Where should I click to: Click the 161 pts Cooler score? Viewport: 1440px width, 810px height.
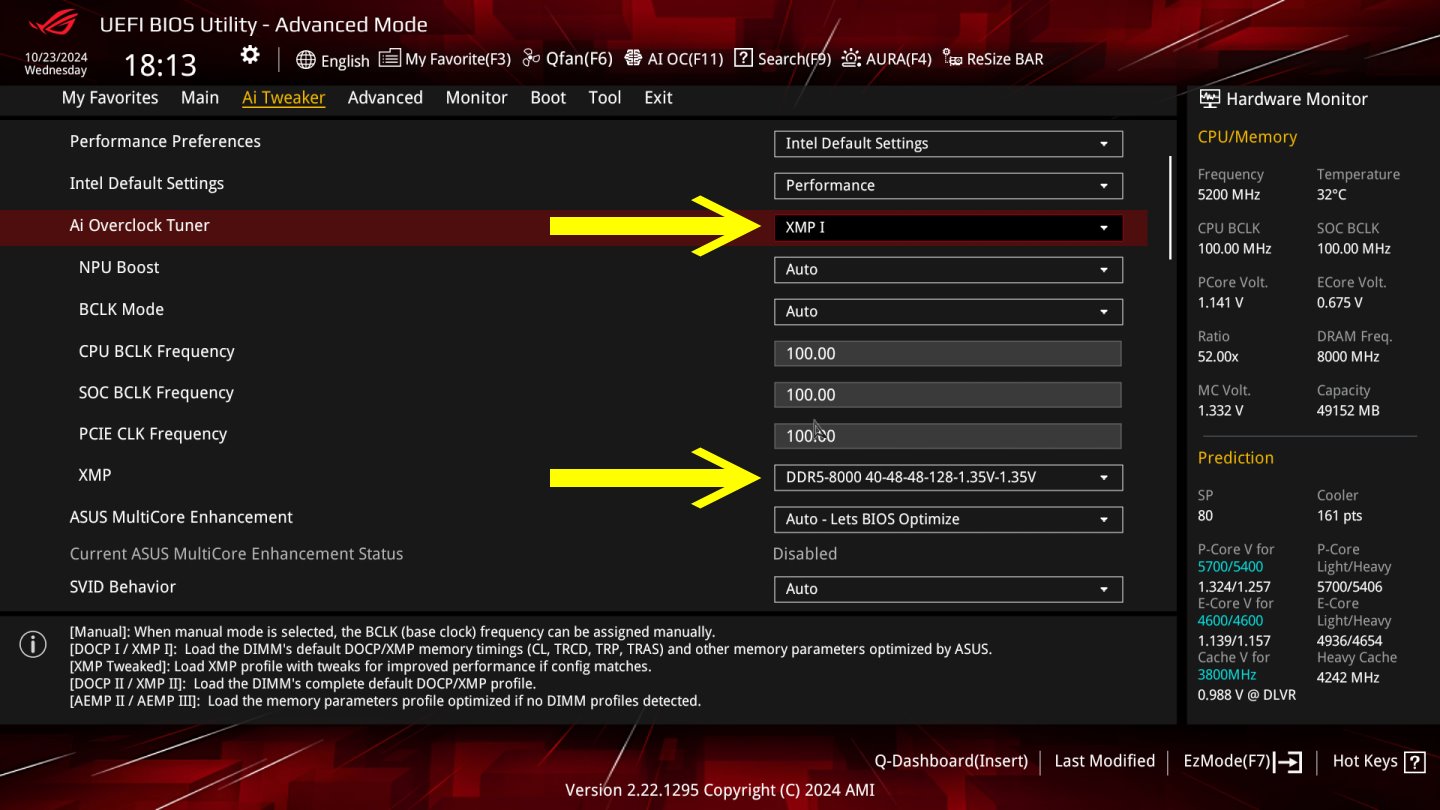pyautogui.click(x=1340, y=516)
